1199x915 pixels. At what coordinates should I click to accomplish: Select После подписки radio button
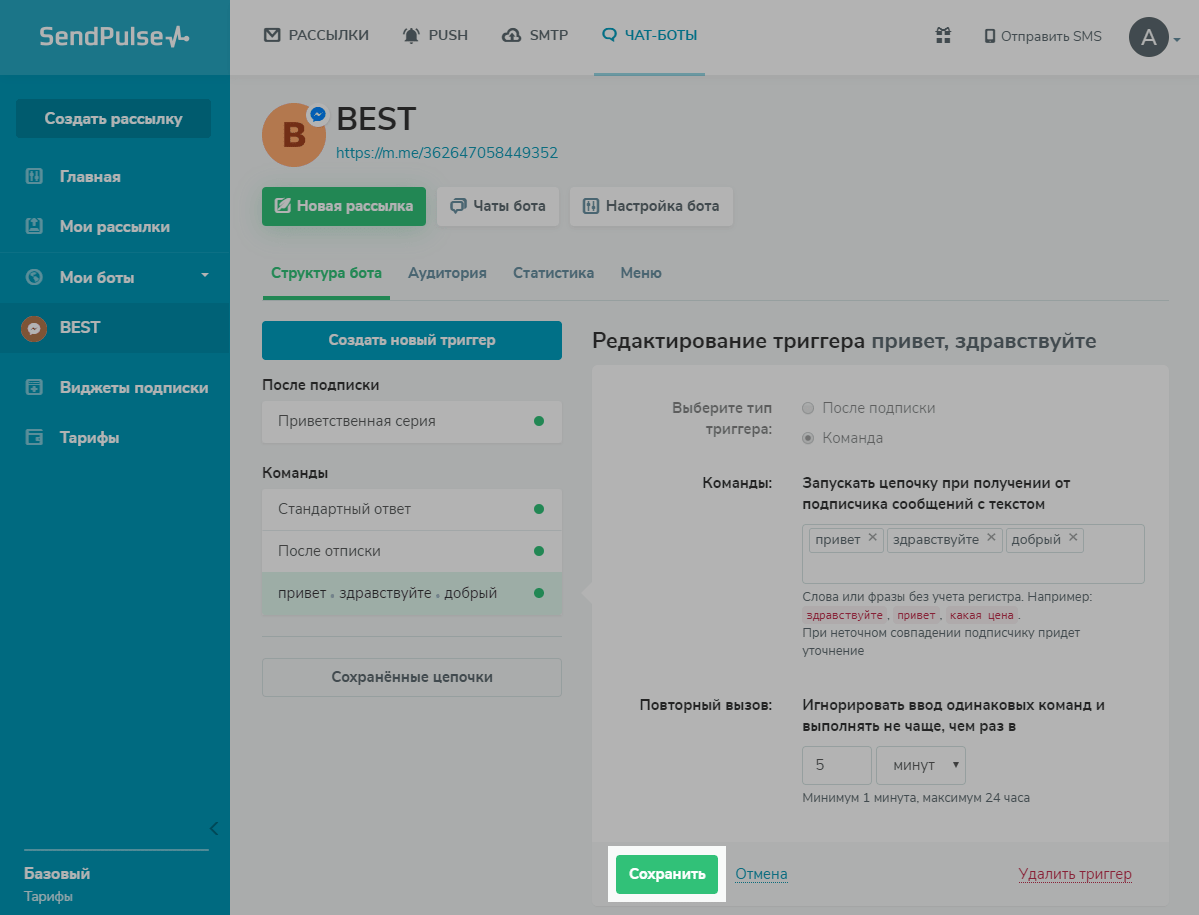tap(807, 408)
